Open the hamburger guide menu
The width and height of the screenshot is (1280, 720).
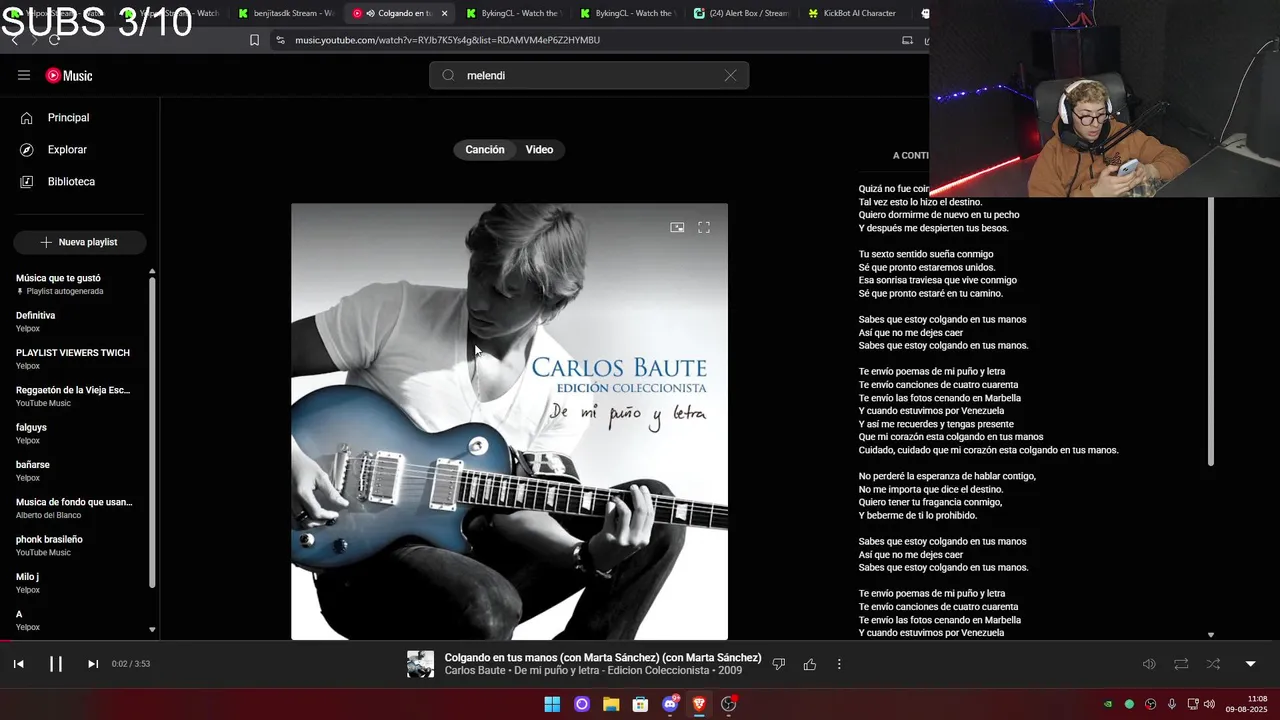[x=24, y=75]
